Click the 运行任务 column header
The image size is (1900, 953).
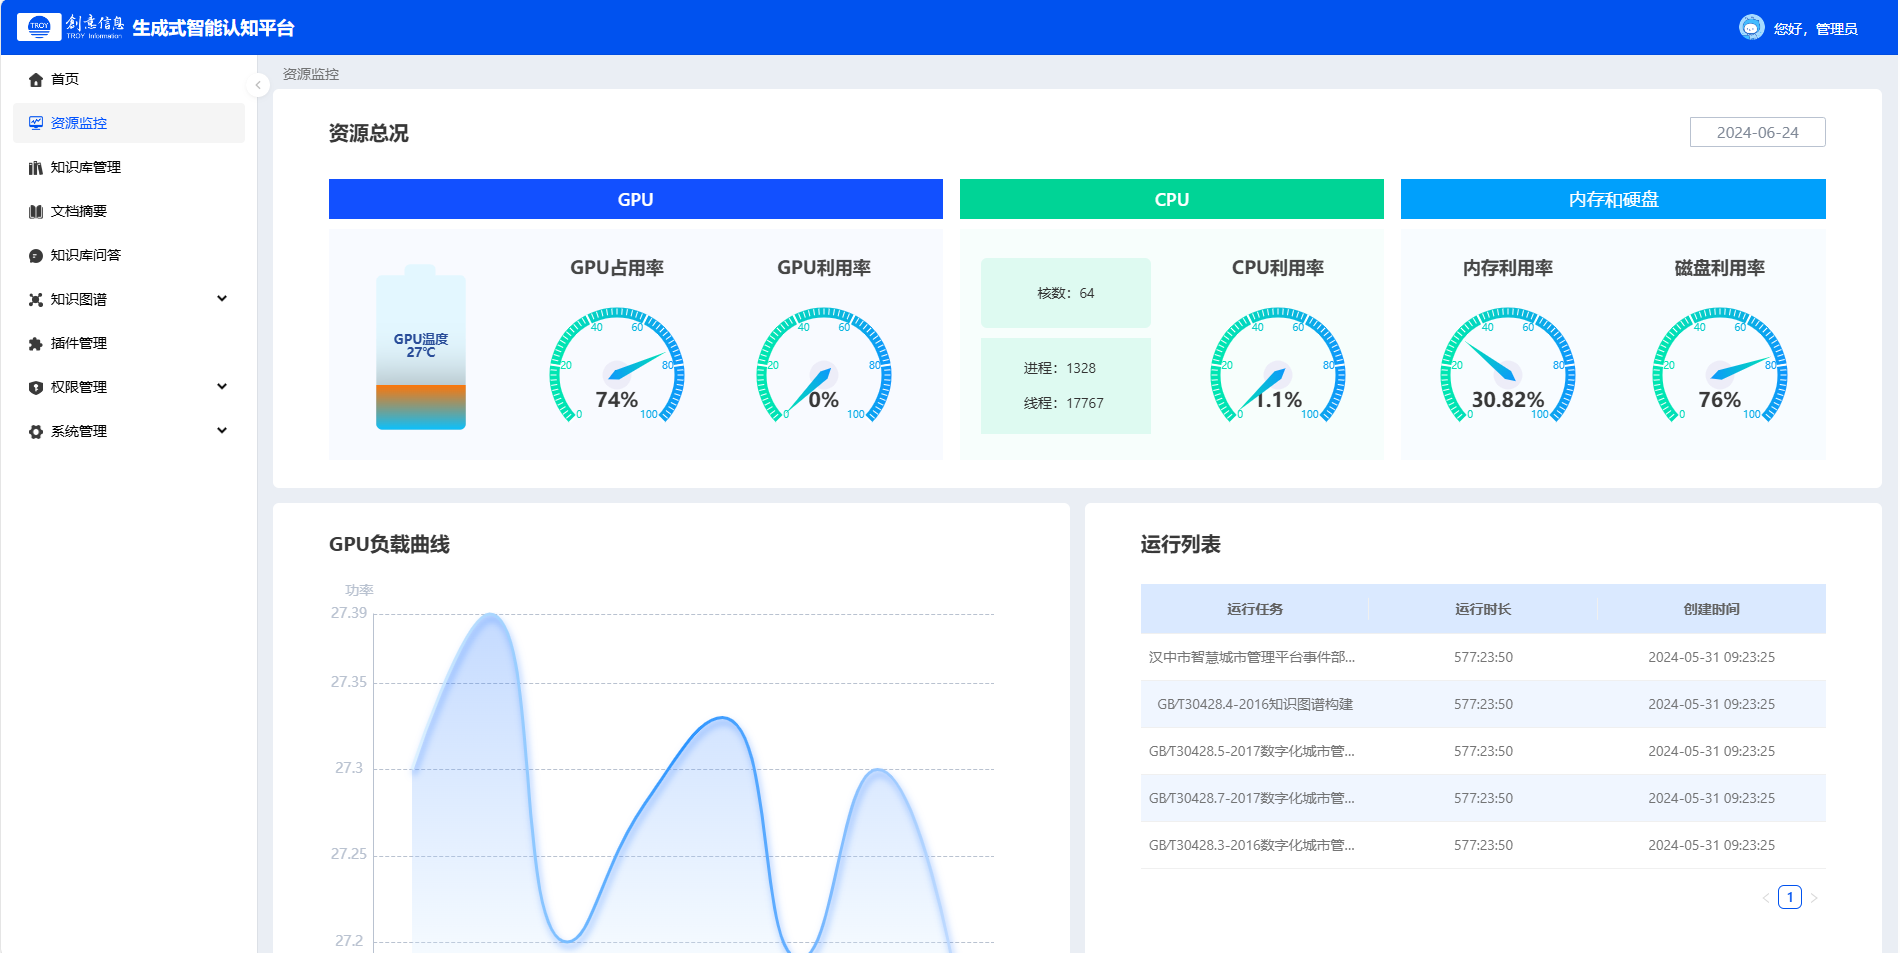[1255, 609]
